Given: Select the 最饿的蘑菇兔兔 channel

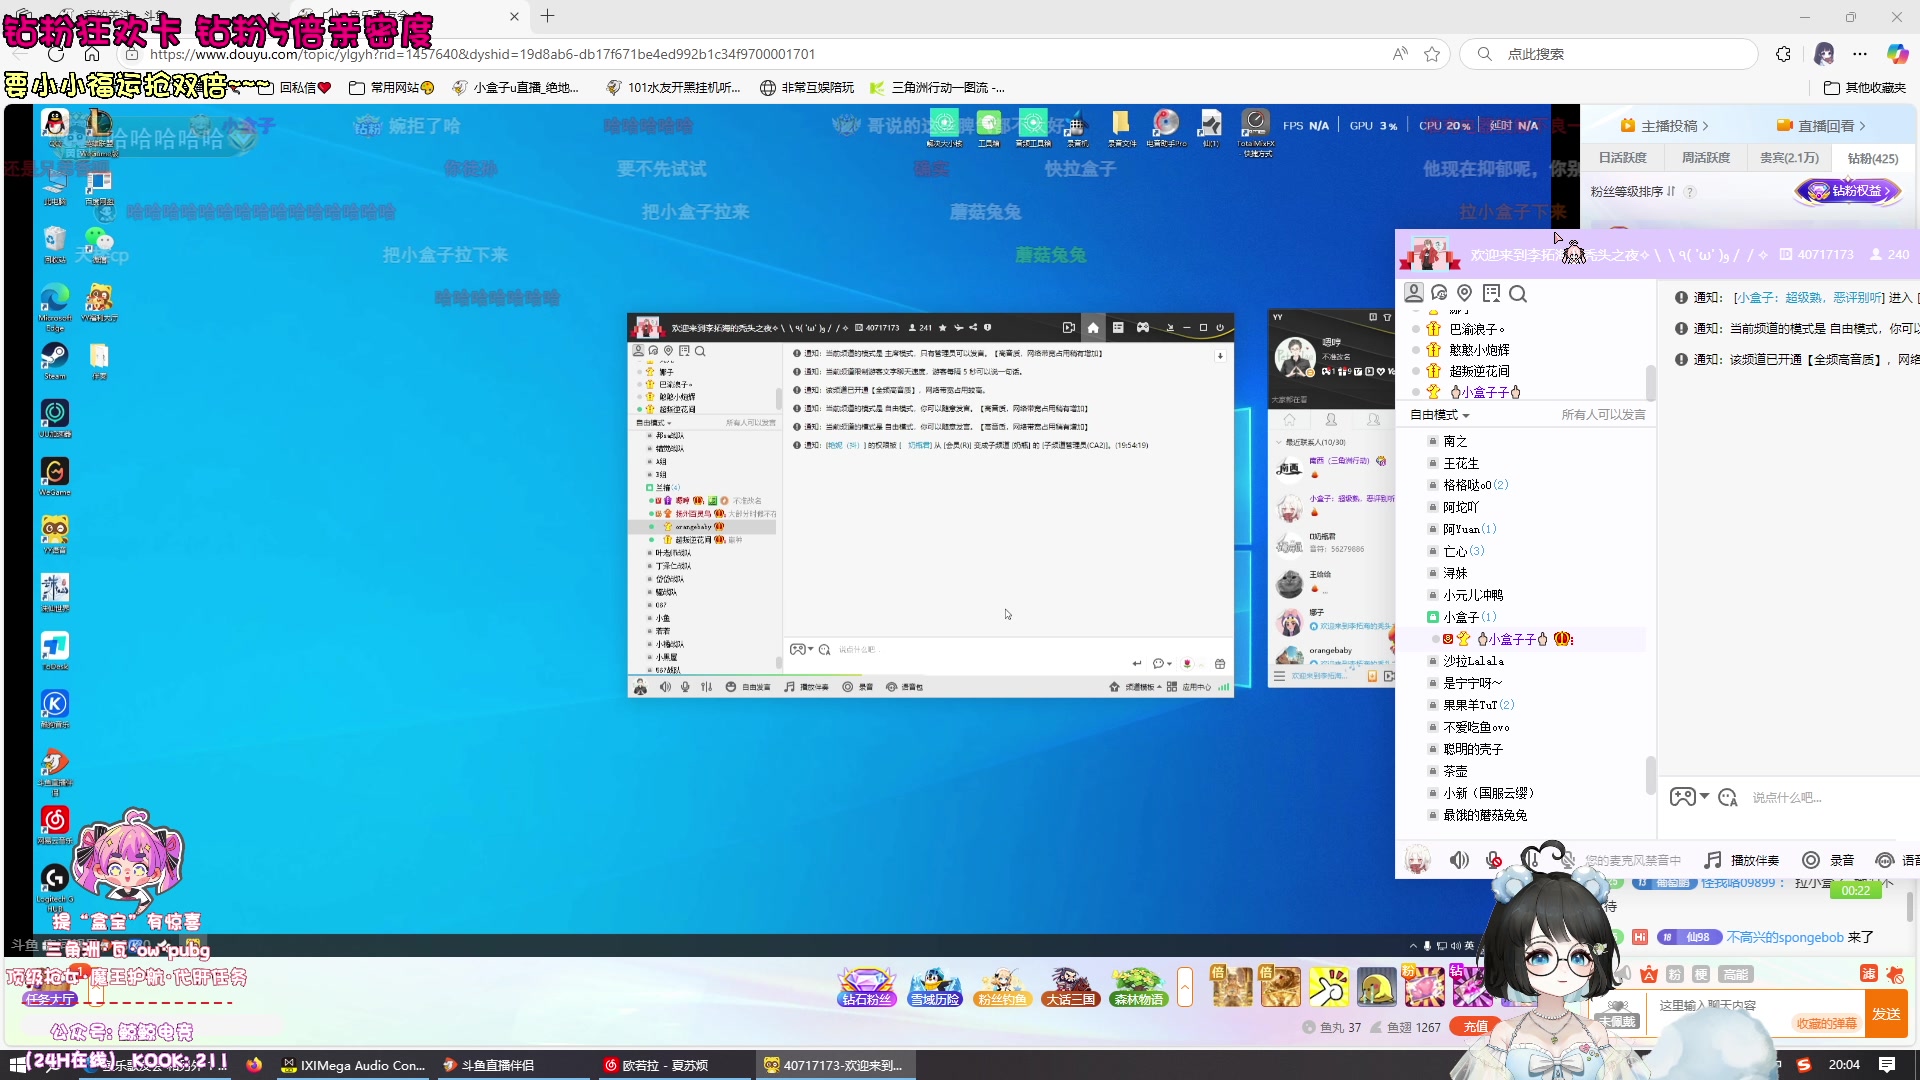Looking at the screenshot, I should [x=1485, y=815].
